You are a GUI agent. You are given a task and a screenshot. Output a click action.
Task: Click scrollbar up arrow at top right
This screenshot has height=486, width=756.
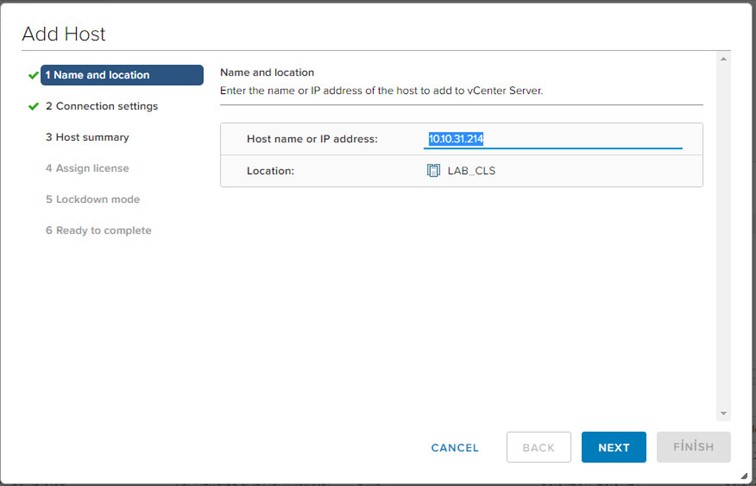[723, 60]
